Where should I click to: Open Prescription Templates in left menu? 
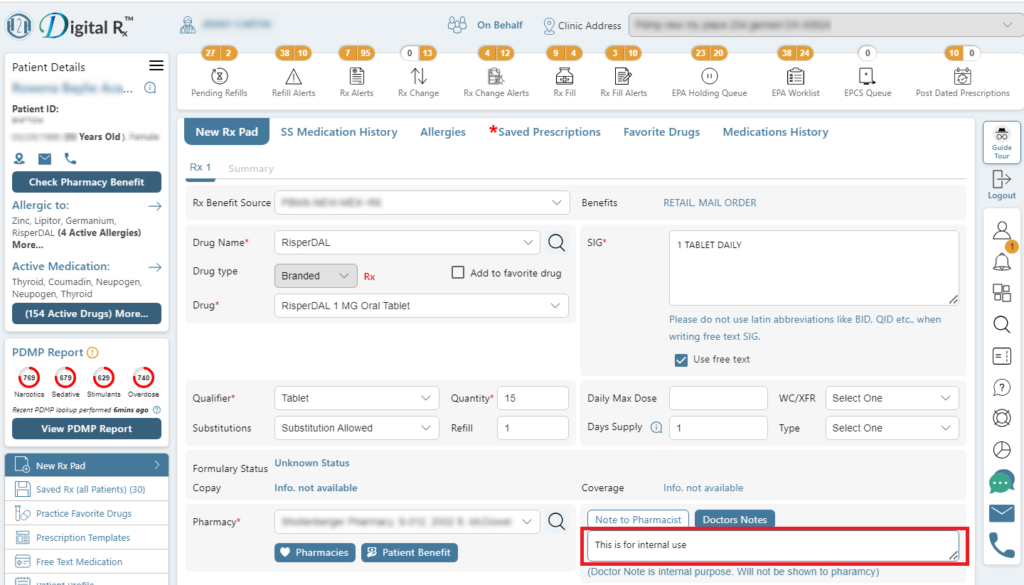point(83,538)
